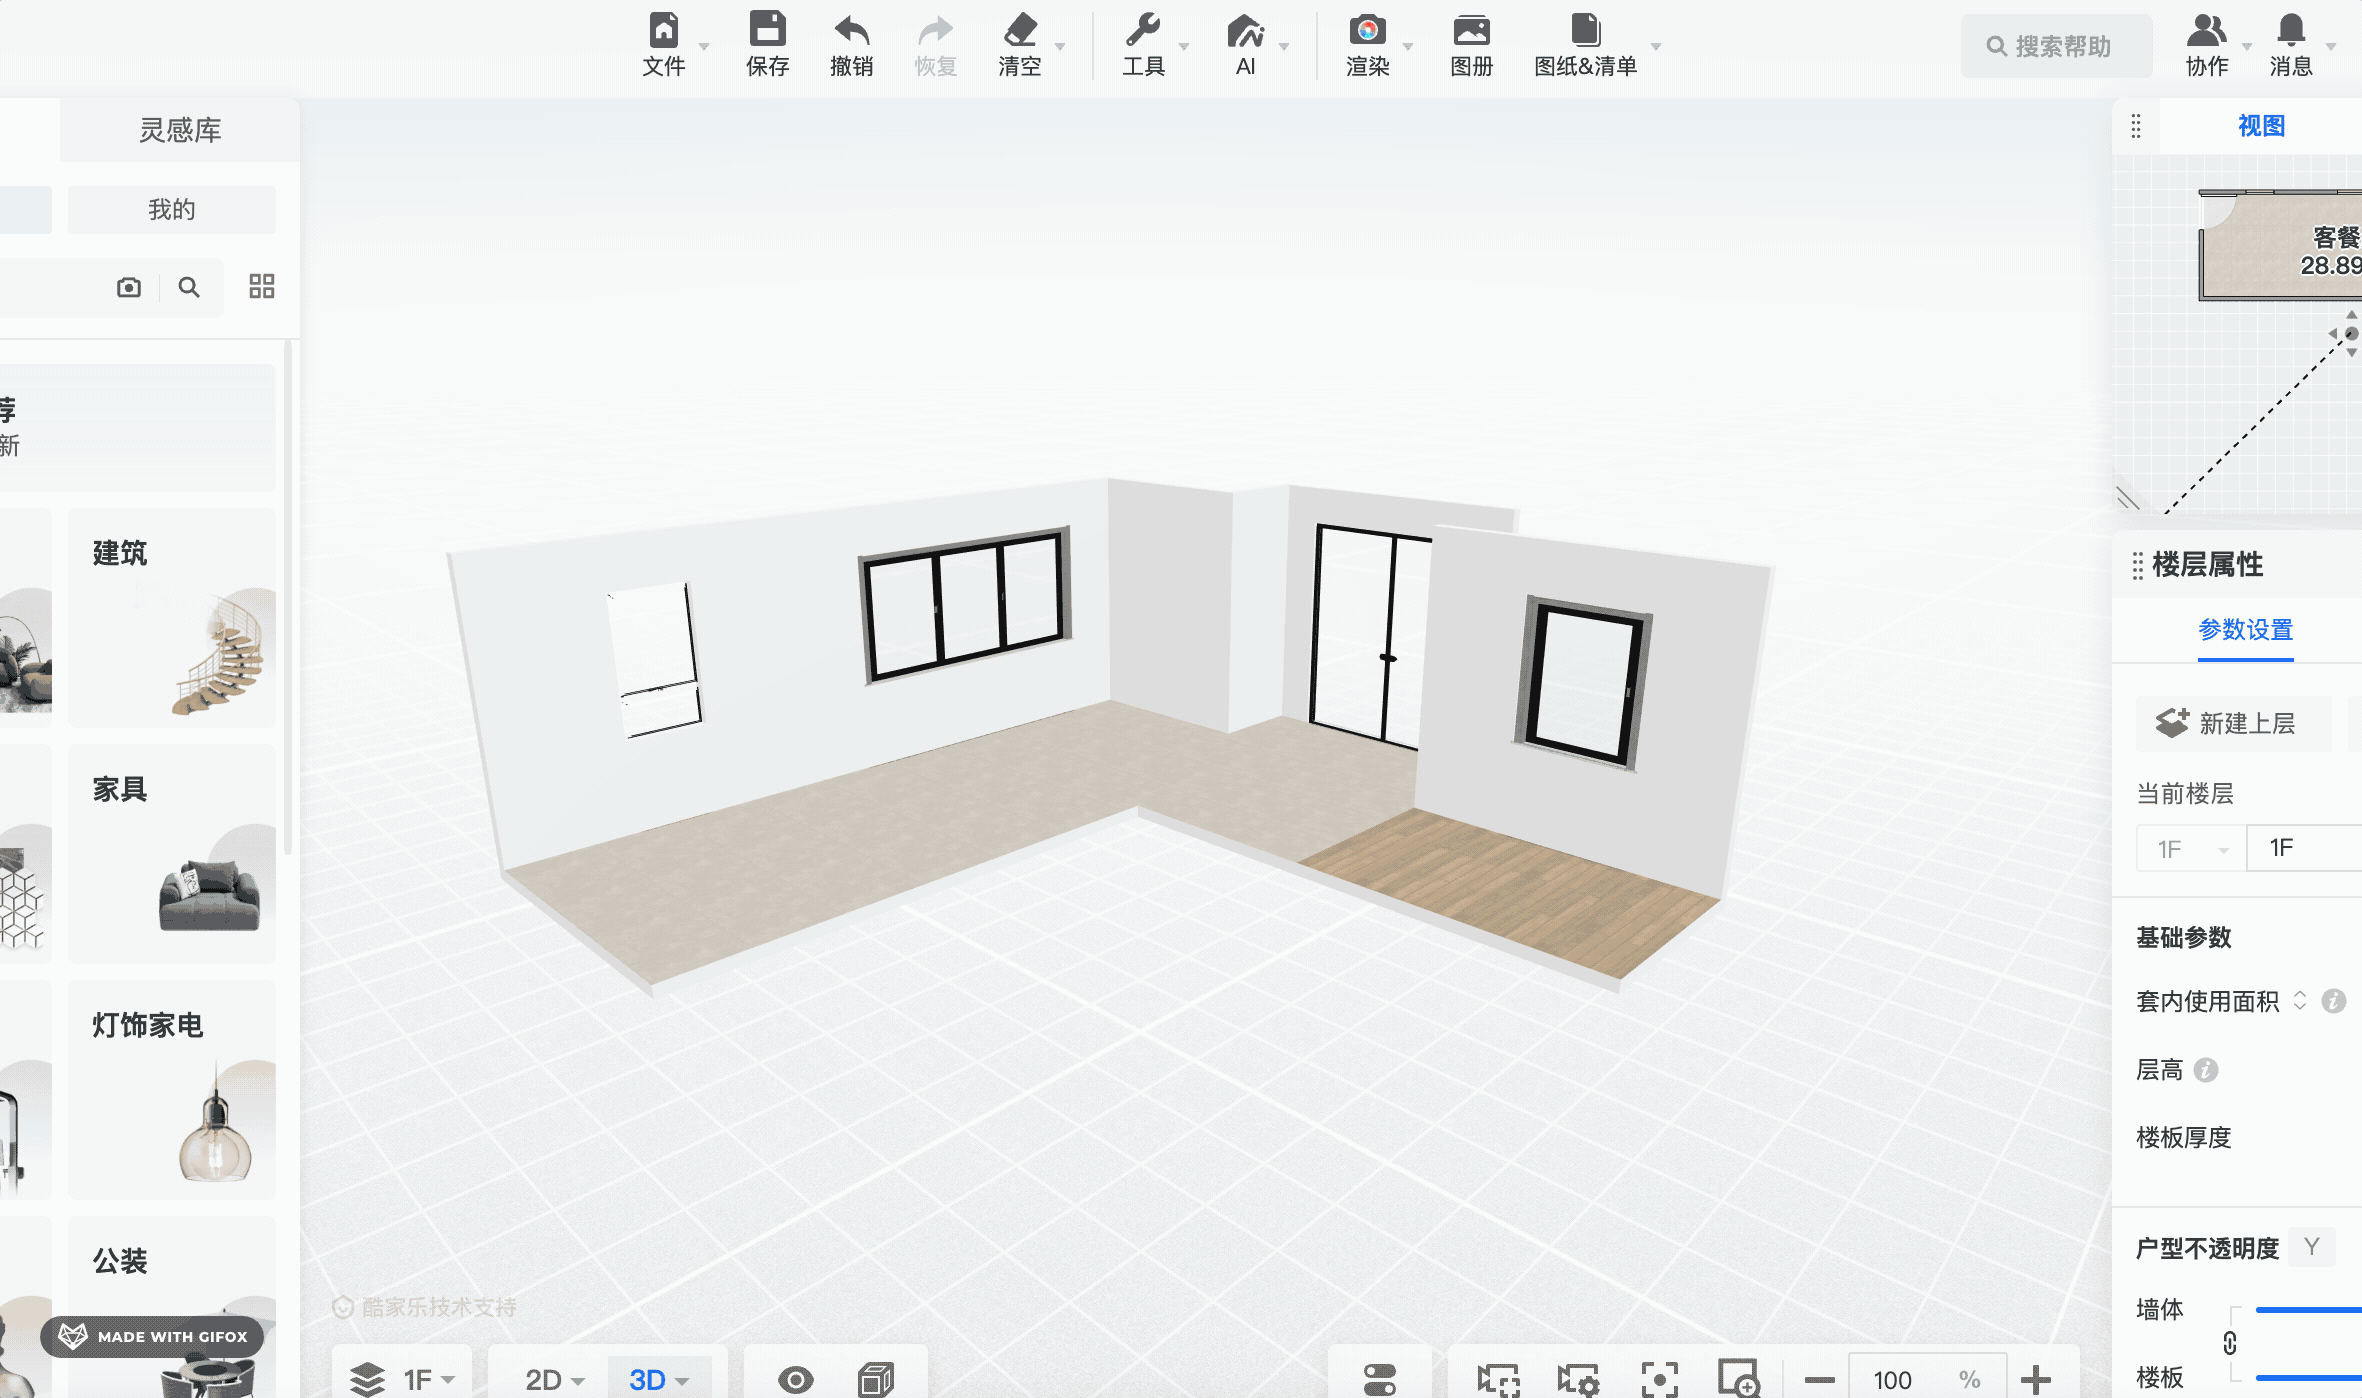The width and height of the screenshot is (2362, 1398).
Task: Click the camera image-search icon in sidebar
Action: tap(129, 288)
